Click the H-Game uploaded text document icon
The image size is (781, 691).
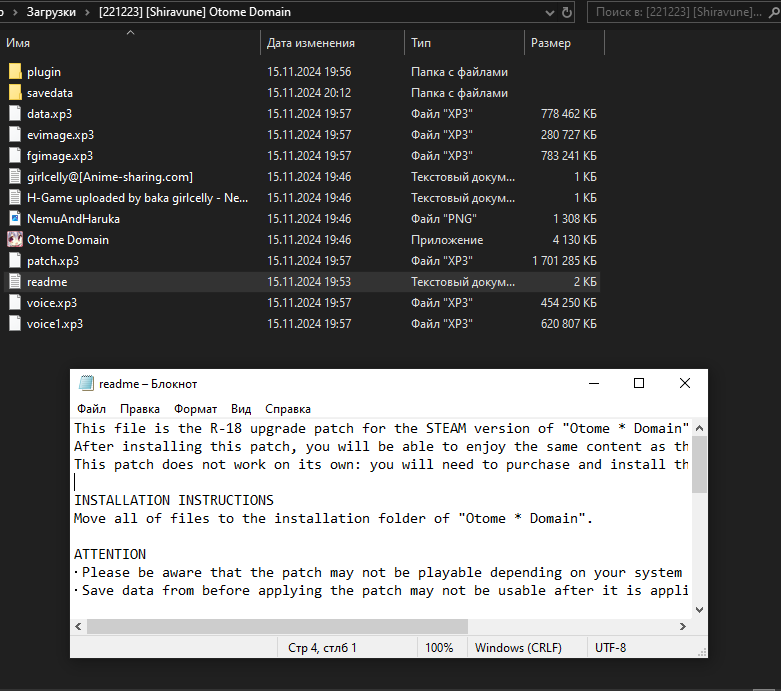(15, 198)
